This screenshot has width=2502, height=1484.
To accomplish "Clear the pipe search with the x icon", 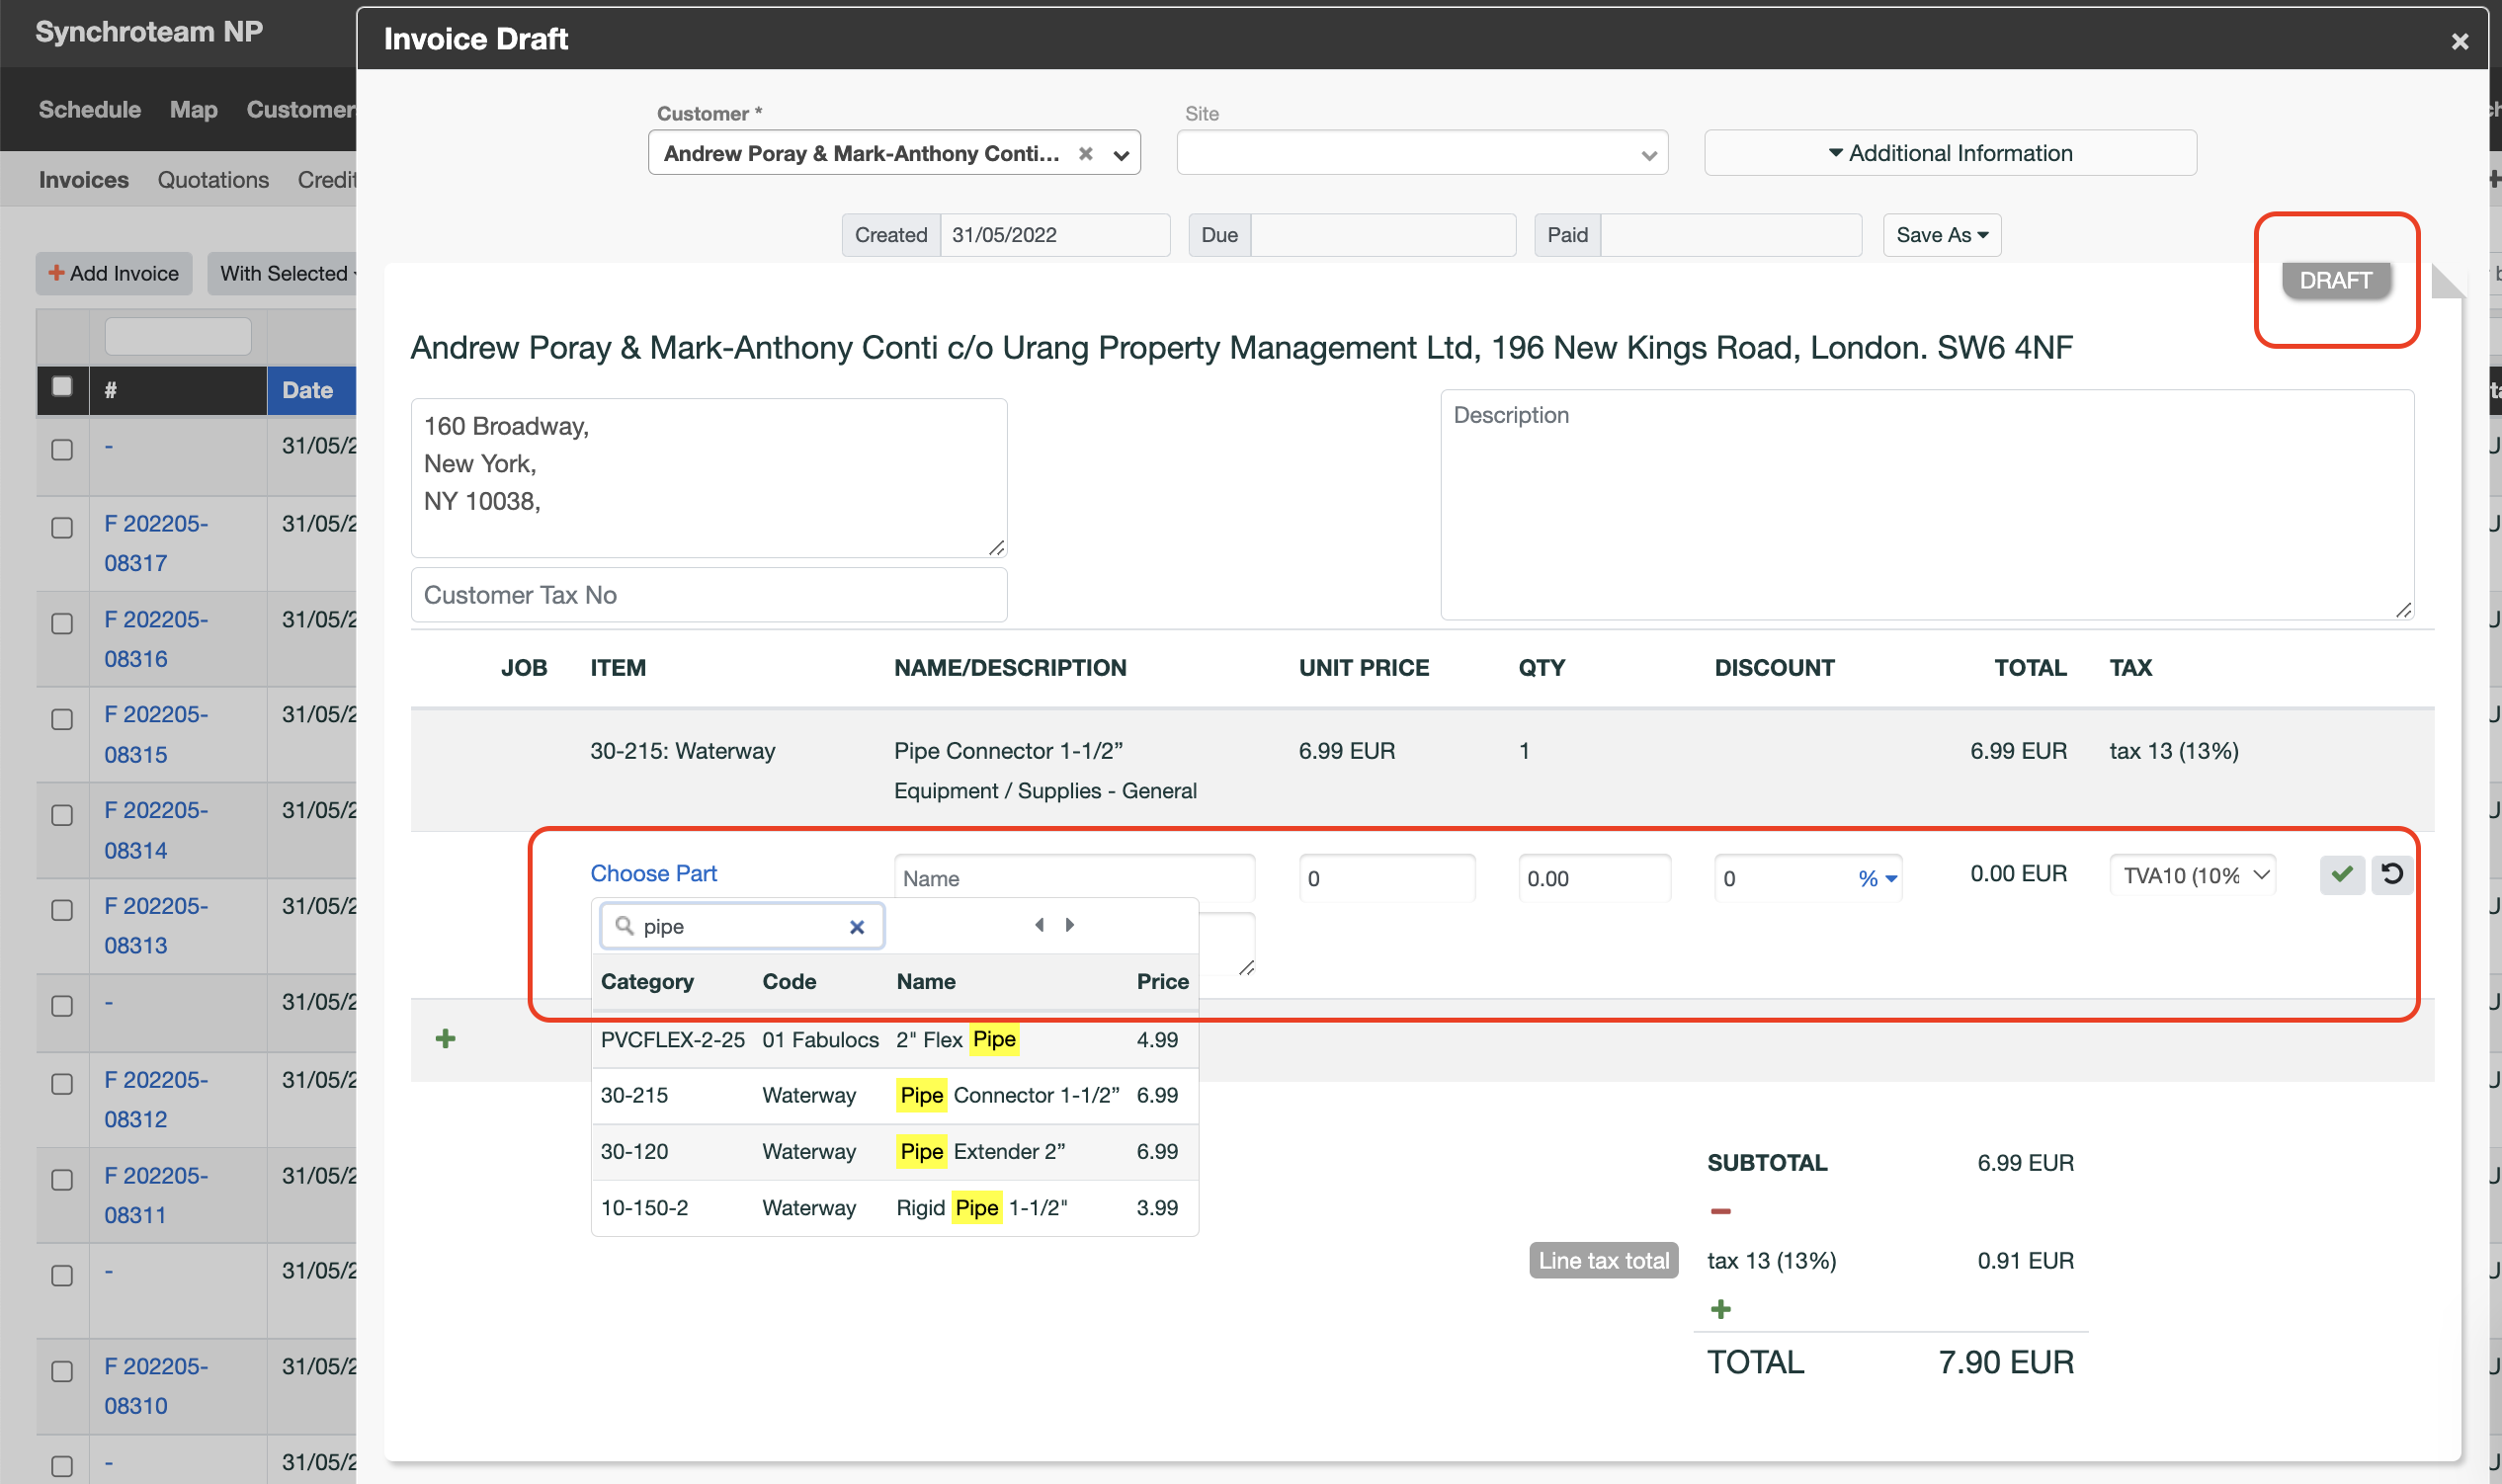I will pyautogui.click(x=856, y=927).
